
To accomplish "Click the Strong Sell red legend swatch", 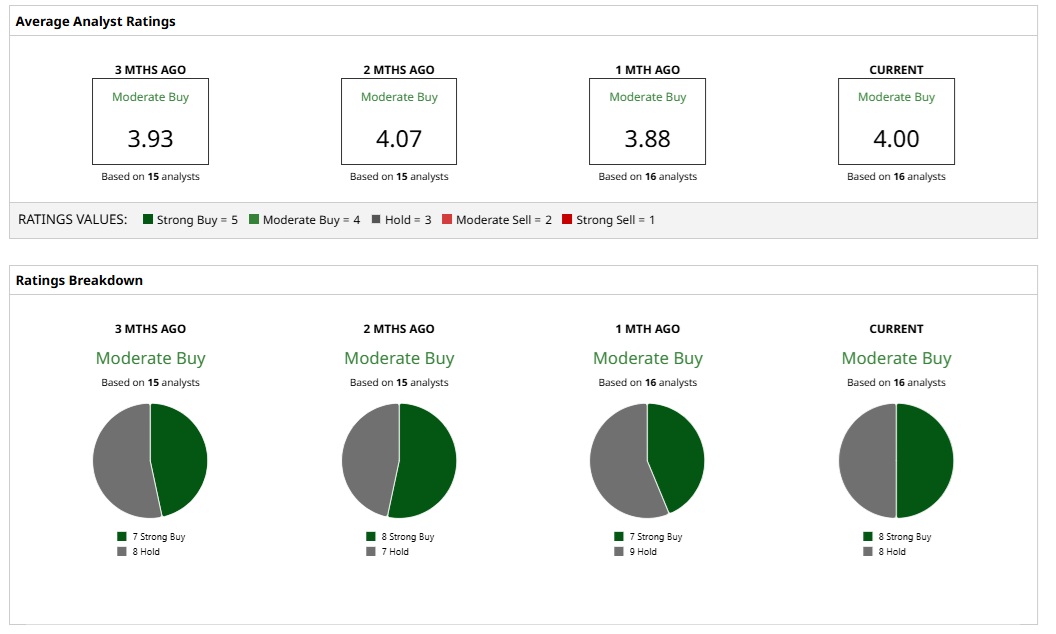I will (567, 219).
